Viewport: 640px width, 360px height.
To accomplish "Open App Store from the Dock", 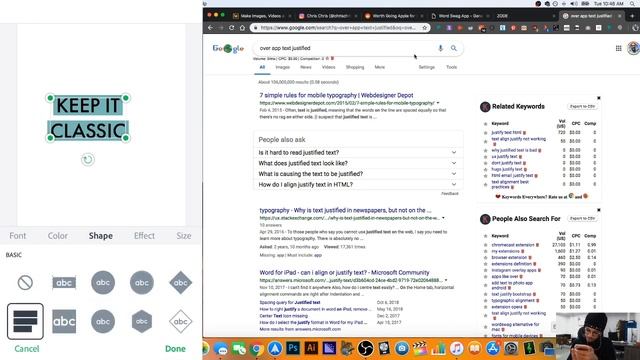I will [493, 348].
